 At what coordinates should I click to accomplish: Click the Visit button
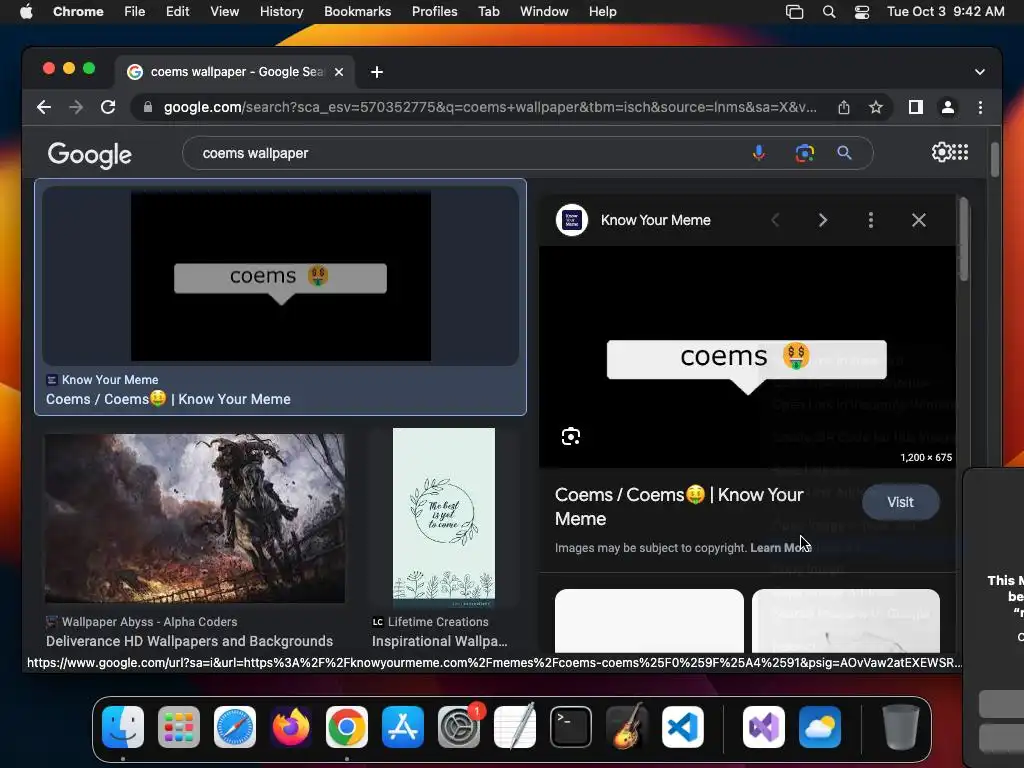pos(901,502)
